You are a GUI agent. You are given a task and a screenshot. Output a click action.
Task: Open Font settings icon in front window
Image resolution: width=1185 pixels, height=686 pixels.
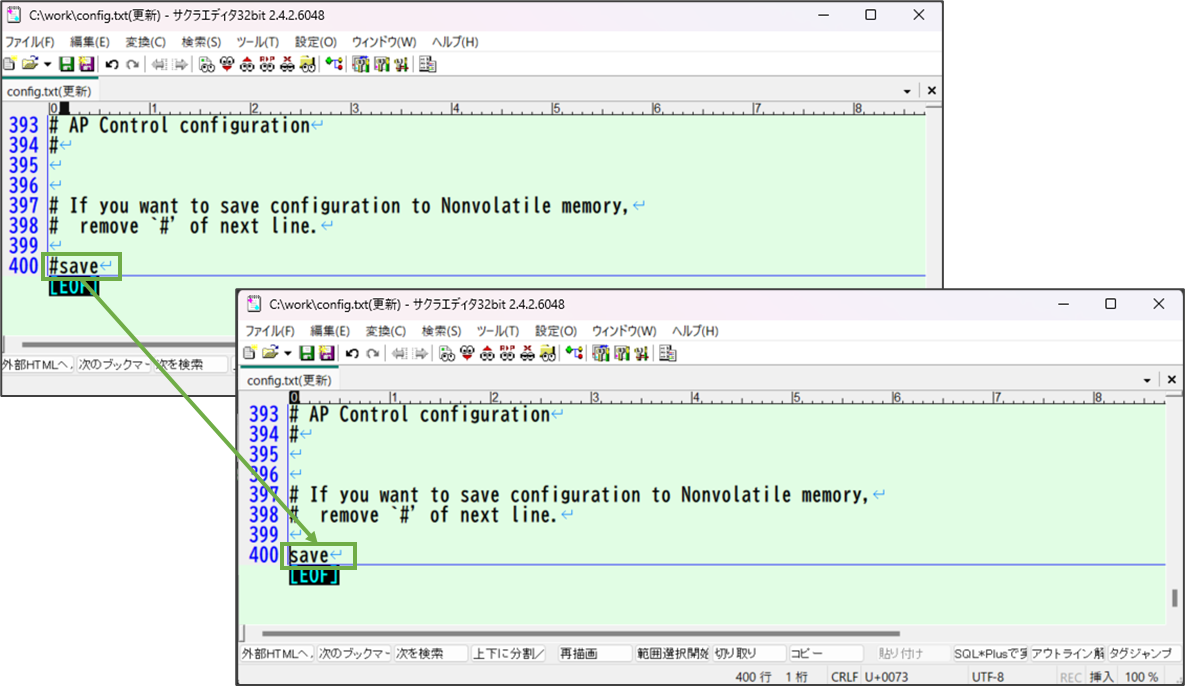tap(642, 353)
